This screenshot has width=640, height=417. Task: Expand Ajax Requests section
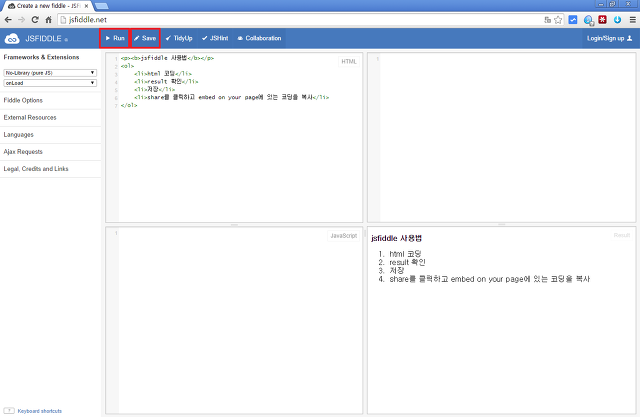tap(50, 152)
